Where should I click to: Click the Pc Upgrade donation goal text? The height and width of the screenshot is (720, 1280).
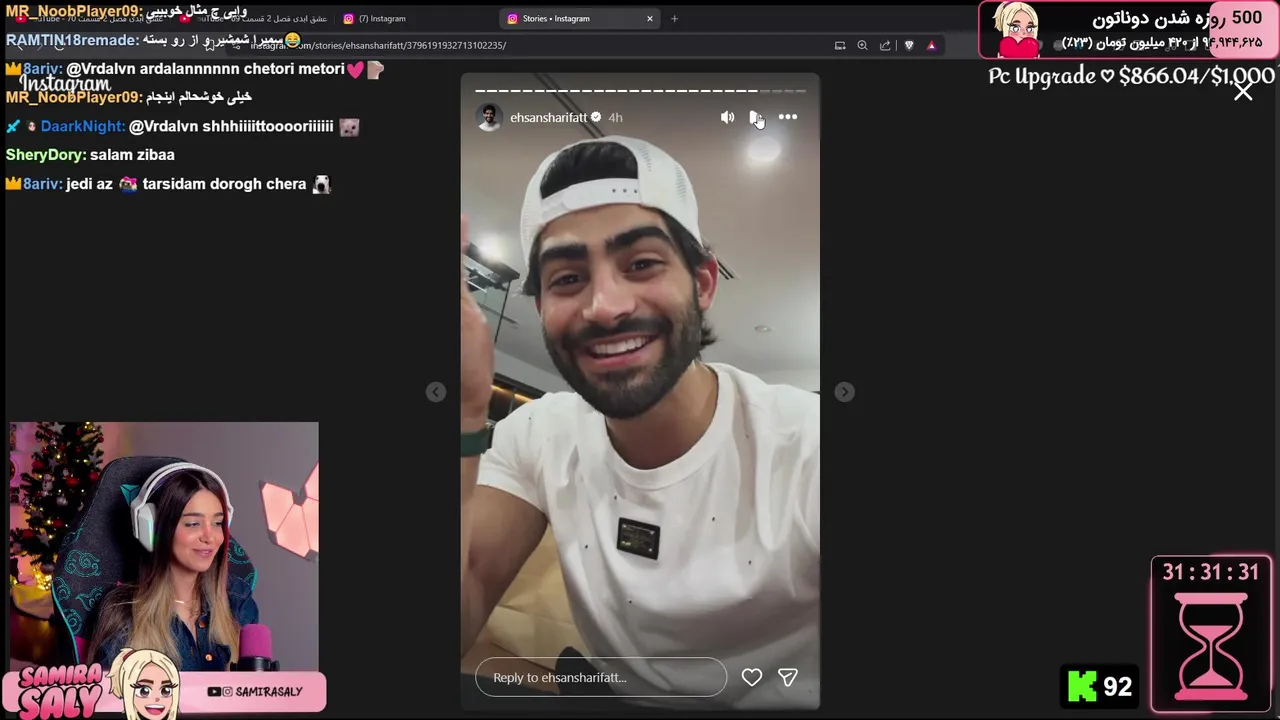1131,76
